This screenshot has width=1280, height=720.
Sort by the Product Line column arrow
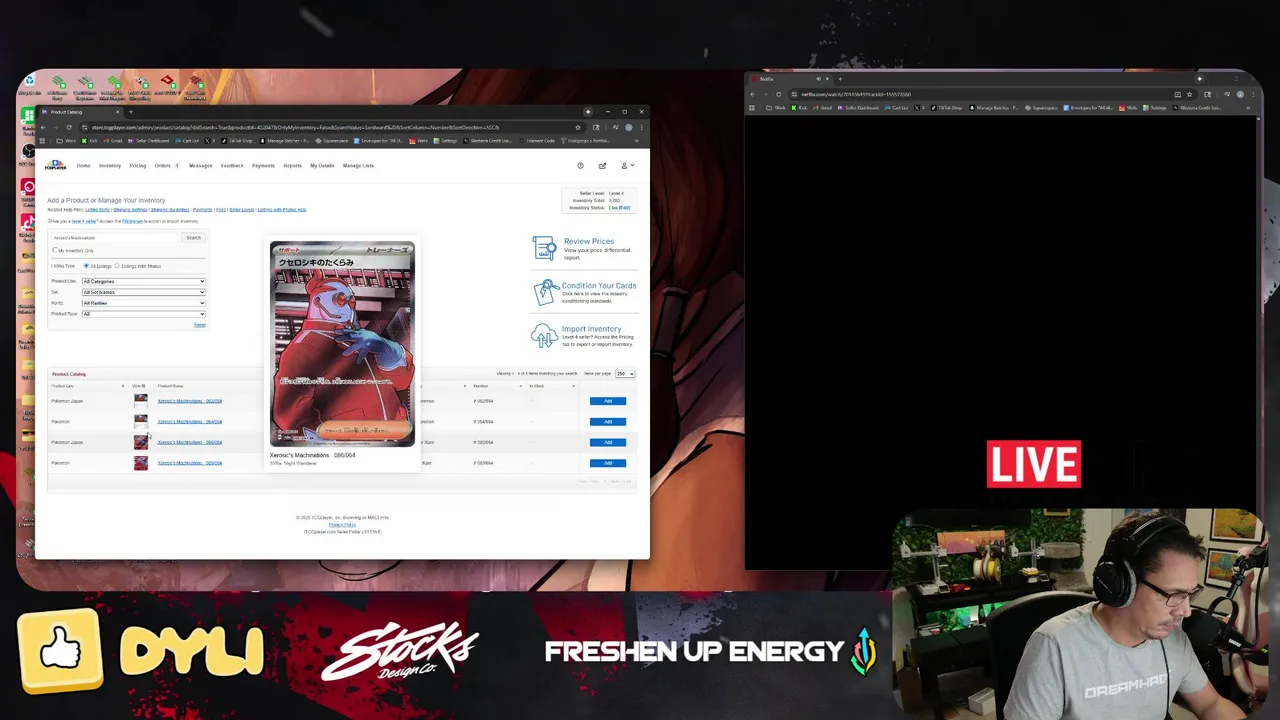pos(123,386)
